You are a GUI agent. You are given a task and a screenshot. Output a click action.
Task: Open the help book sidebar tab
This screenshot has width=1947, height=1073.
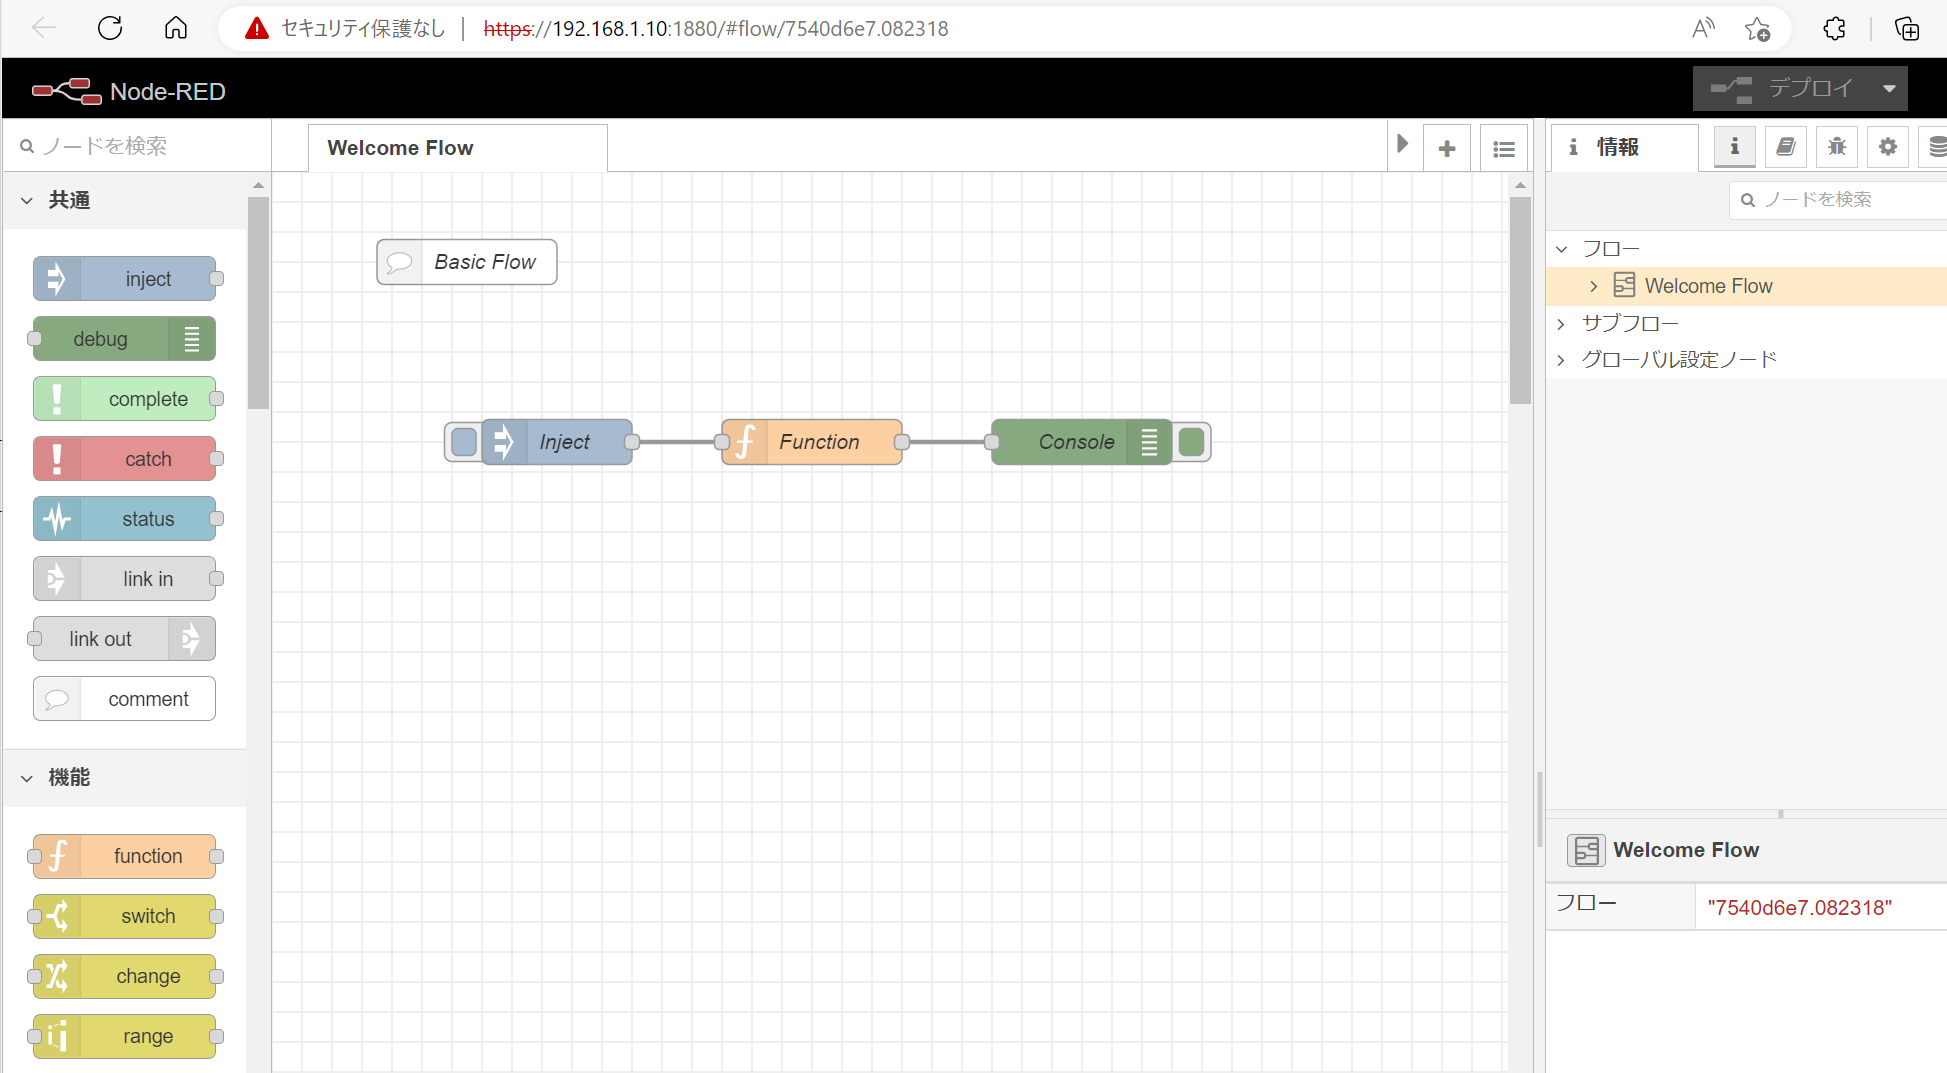[1785, 147]
